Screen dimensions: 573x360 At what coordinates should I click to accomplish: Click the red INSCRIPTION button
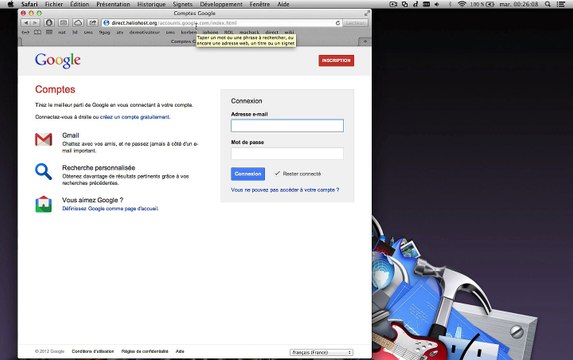point(336,61)
